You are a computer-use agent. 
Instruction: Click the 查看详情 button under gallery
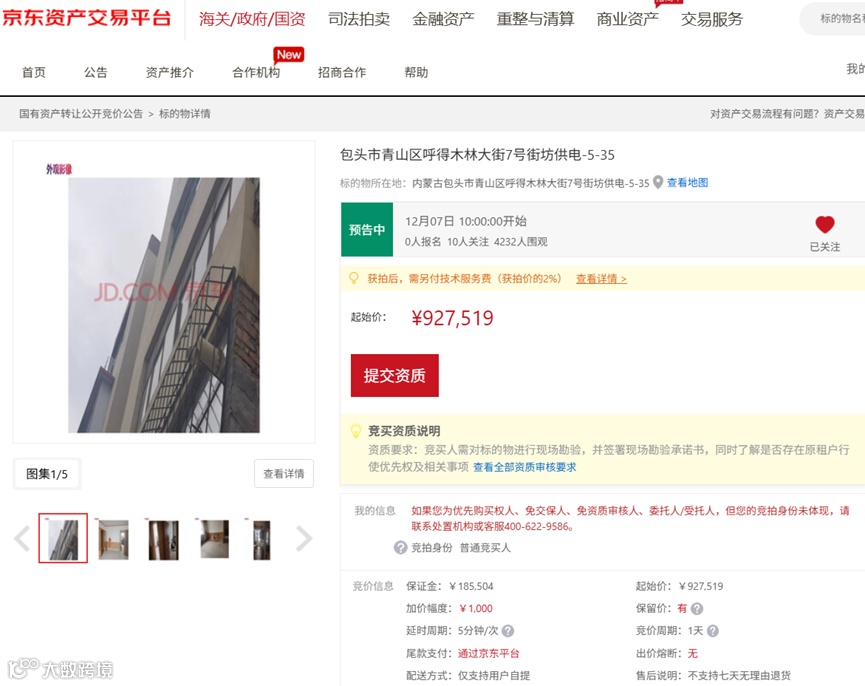click(284, 474)
